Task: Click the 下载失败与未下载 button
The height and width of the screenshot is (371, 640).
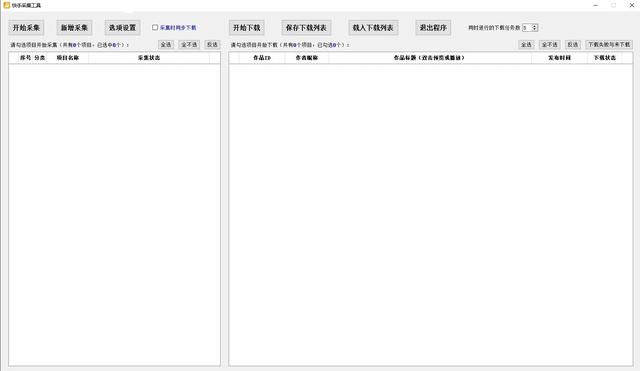Action: 609,44
